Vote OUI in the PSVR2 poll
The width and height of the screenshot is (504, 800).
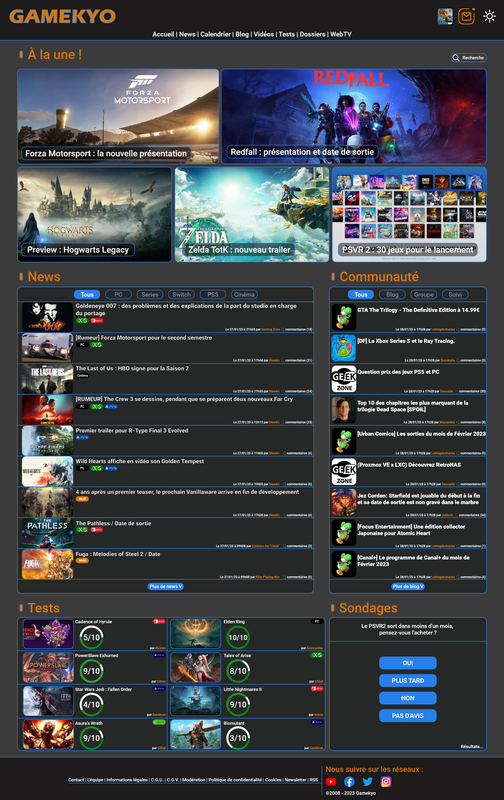click(x=408, y=663)
